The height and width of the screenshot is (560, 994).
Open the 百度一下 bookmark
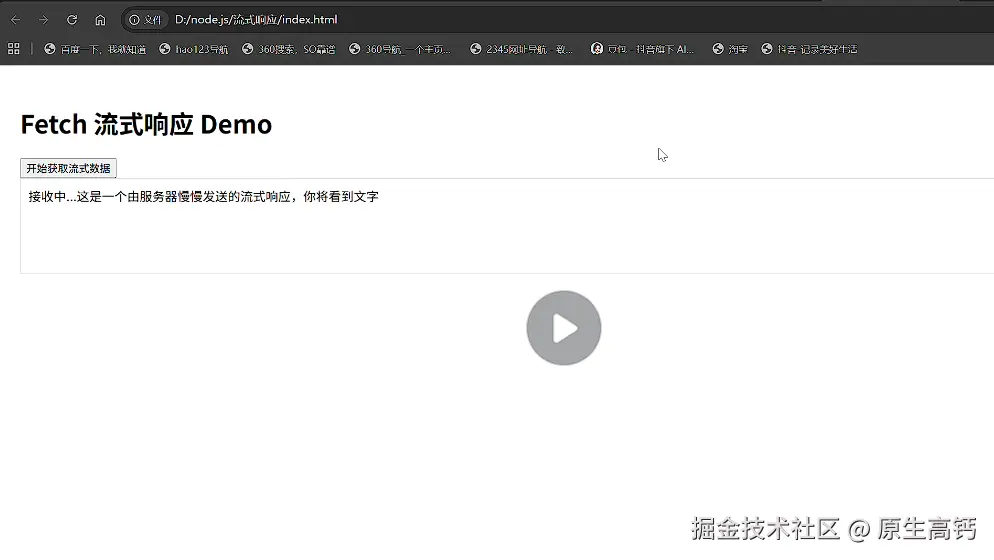pyautogui.click(x=95, y=49)
